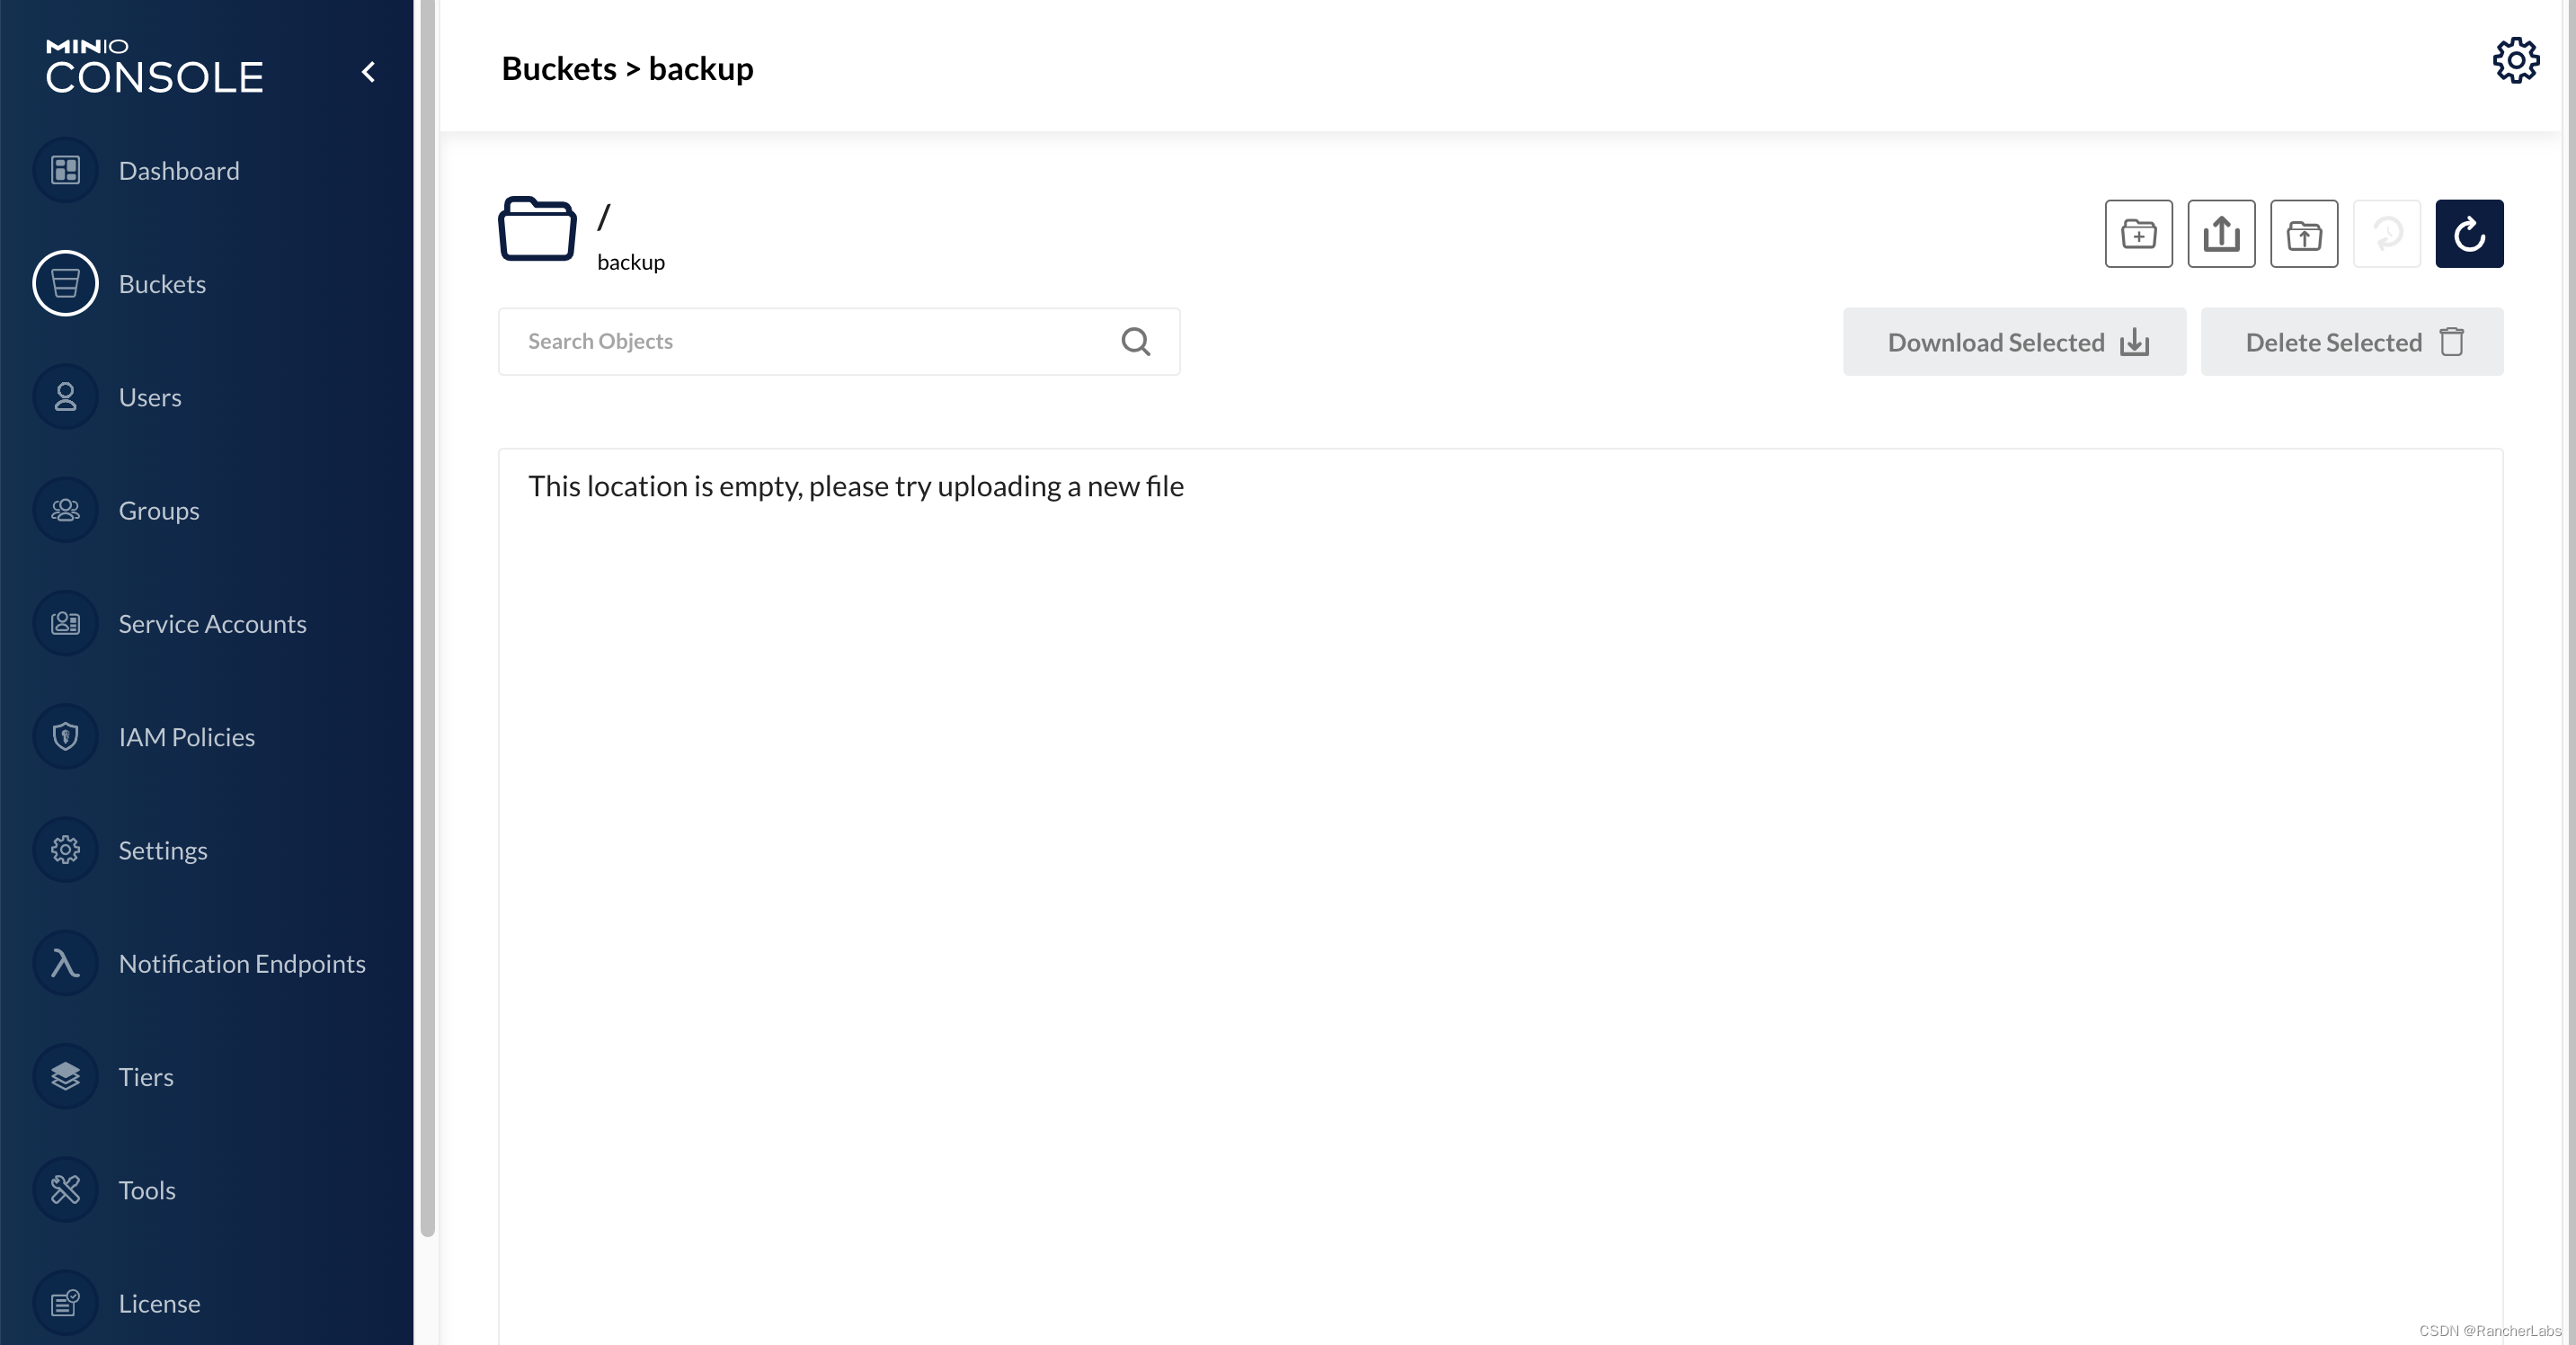Open IAM Policies

[x=186, y=737]
